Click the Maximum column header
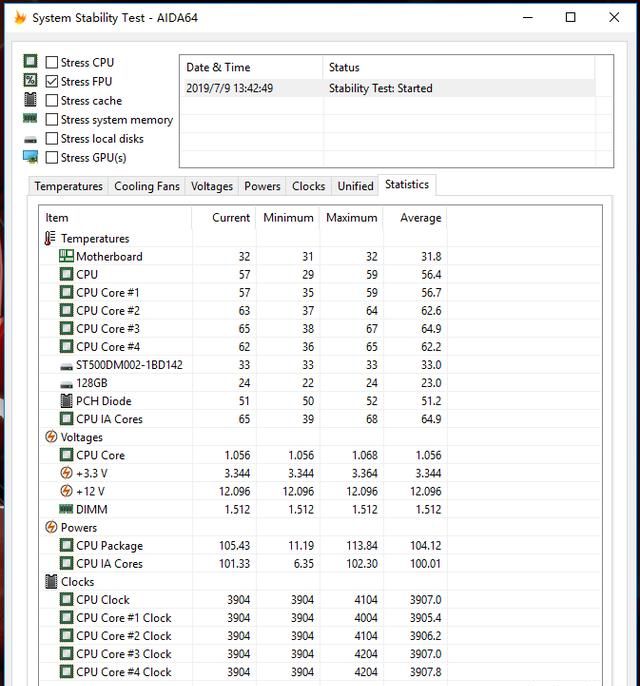Viewport: 640px width, 686px height. [351, 218]
